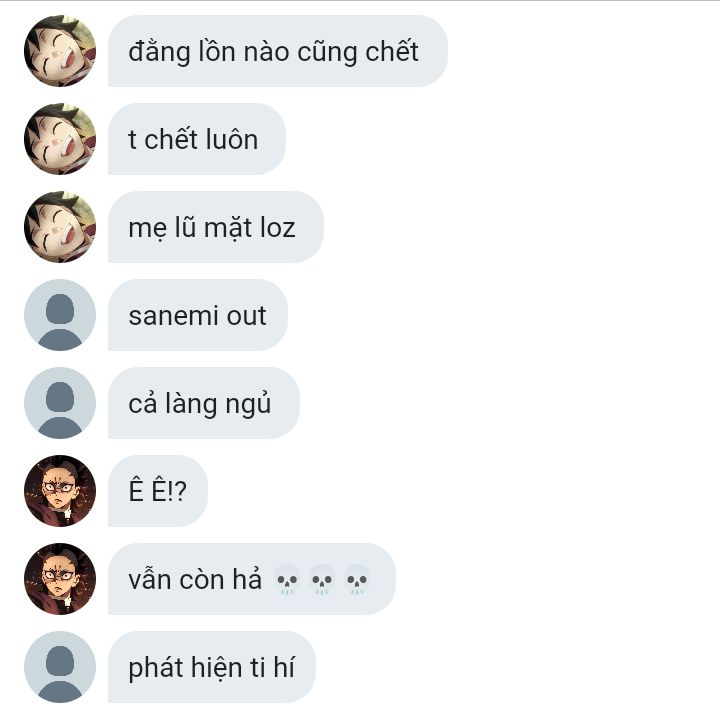Tap default avatar next to "sanemi out"
Image resolution: width=720 pixels, height=711 pixels.
(x=60, y=315)
